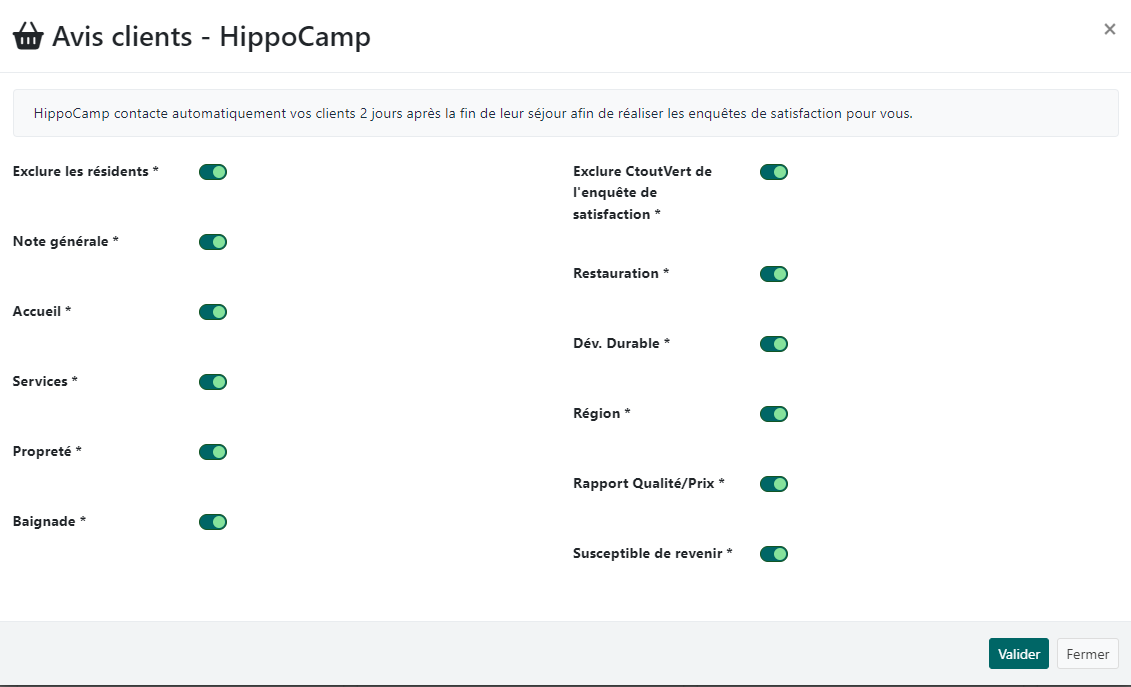Click the Fermer button

[1087, 654]
